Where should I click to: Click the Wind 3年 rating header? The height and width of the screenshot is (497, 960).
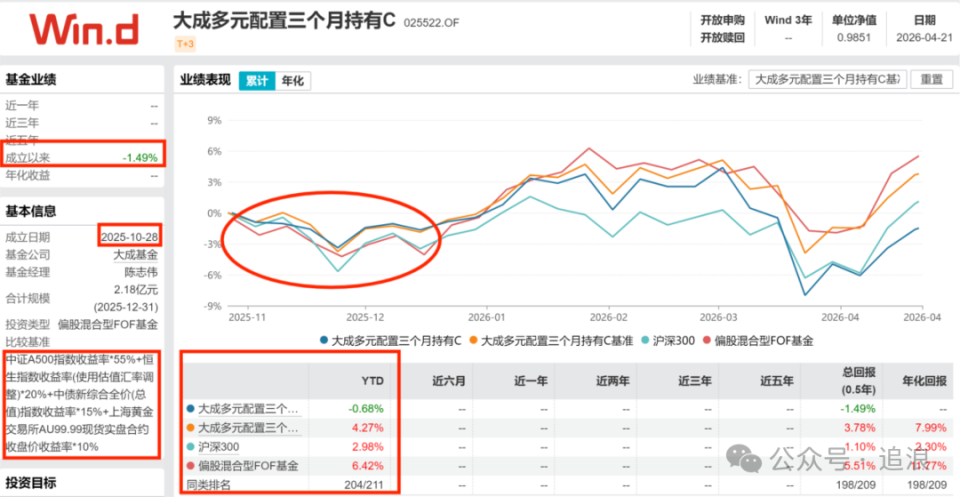pos(788,20)
